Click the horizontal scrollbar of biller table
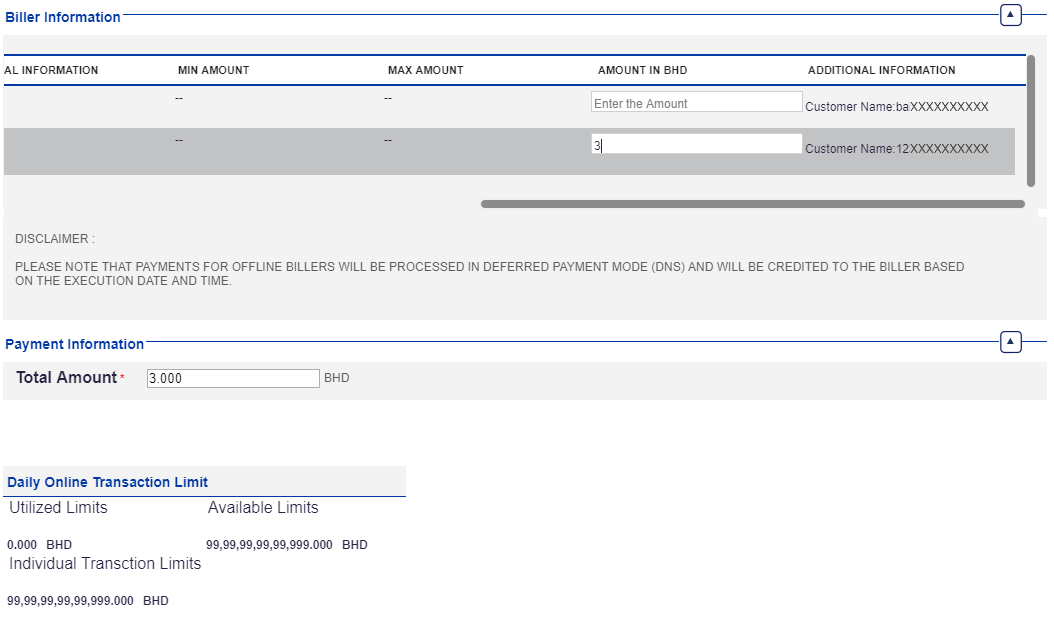Screen dimensions: 1054x627 pyautogui.click(x=752, y=204)
